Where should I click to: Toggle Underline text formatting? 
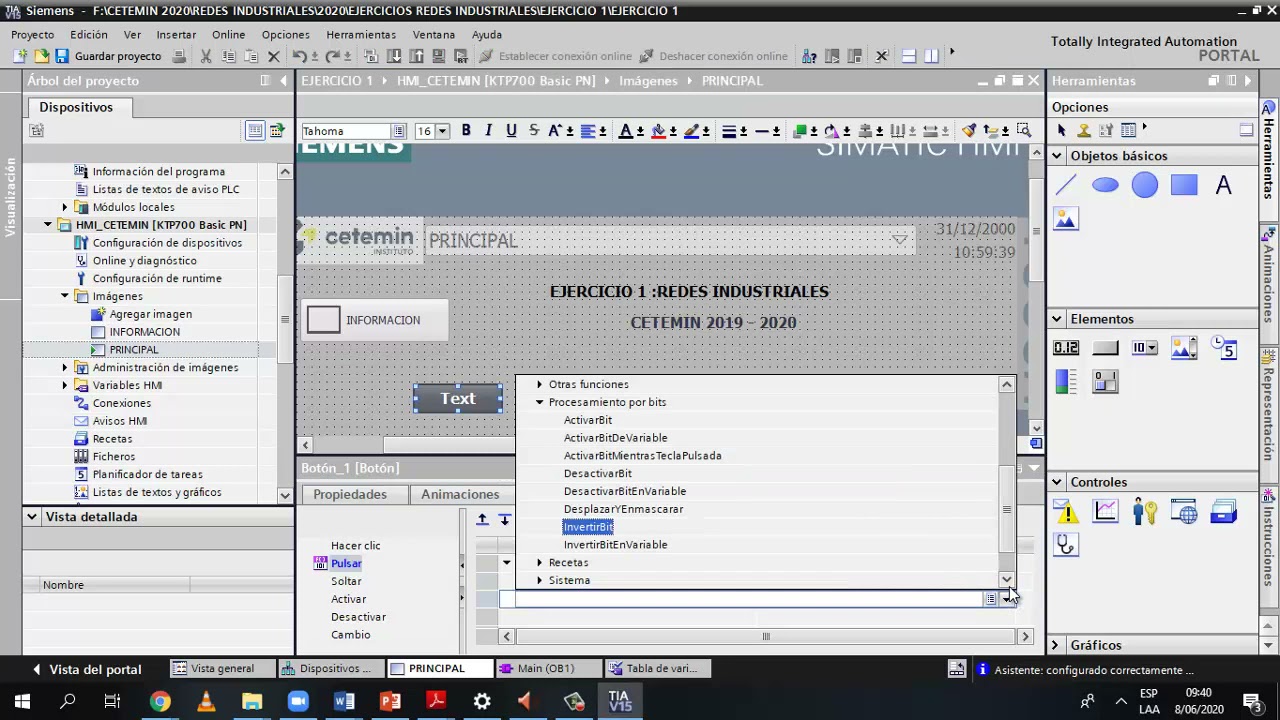[x=511, y=131]
